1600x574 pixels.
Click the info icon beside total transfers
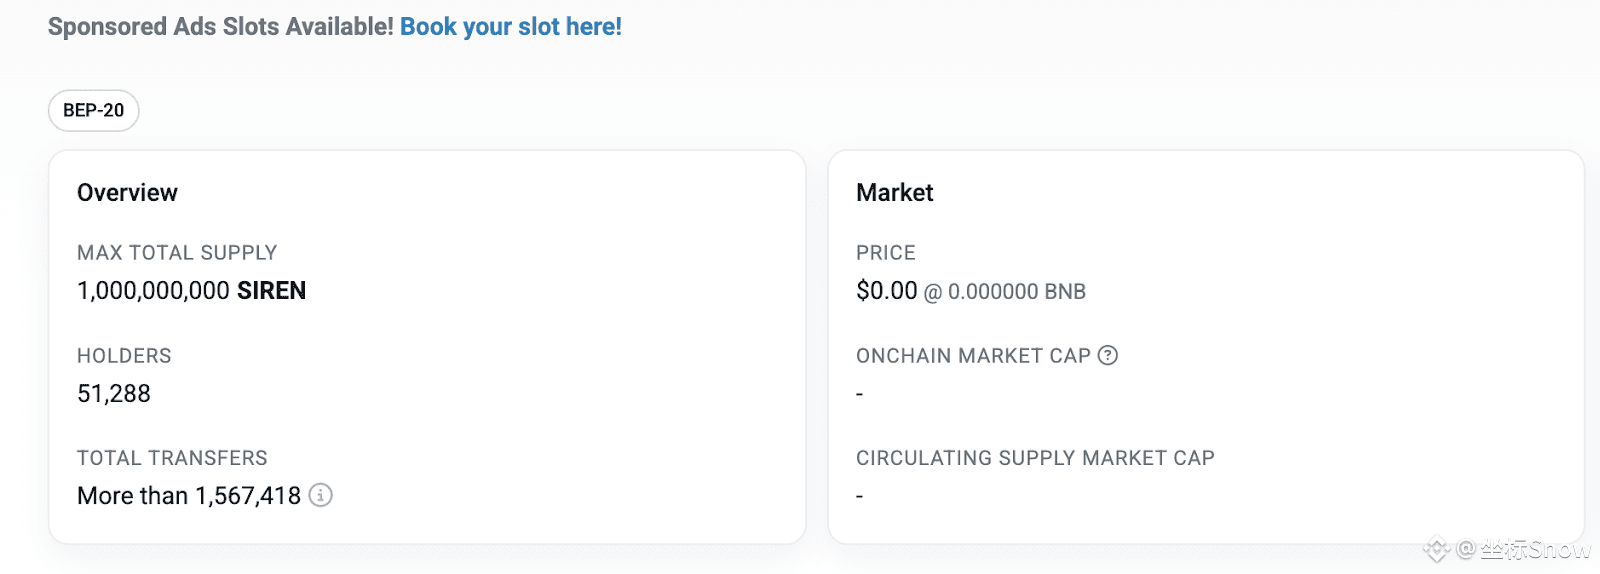320,495
